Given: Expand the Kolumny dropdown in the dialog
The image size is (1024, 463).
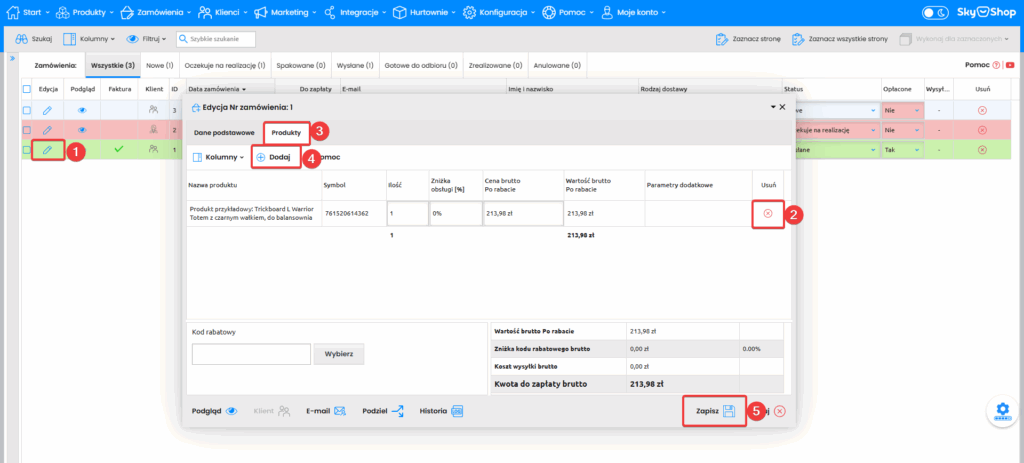Looking at the screenshot, I should click(x=217, y=157).
